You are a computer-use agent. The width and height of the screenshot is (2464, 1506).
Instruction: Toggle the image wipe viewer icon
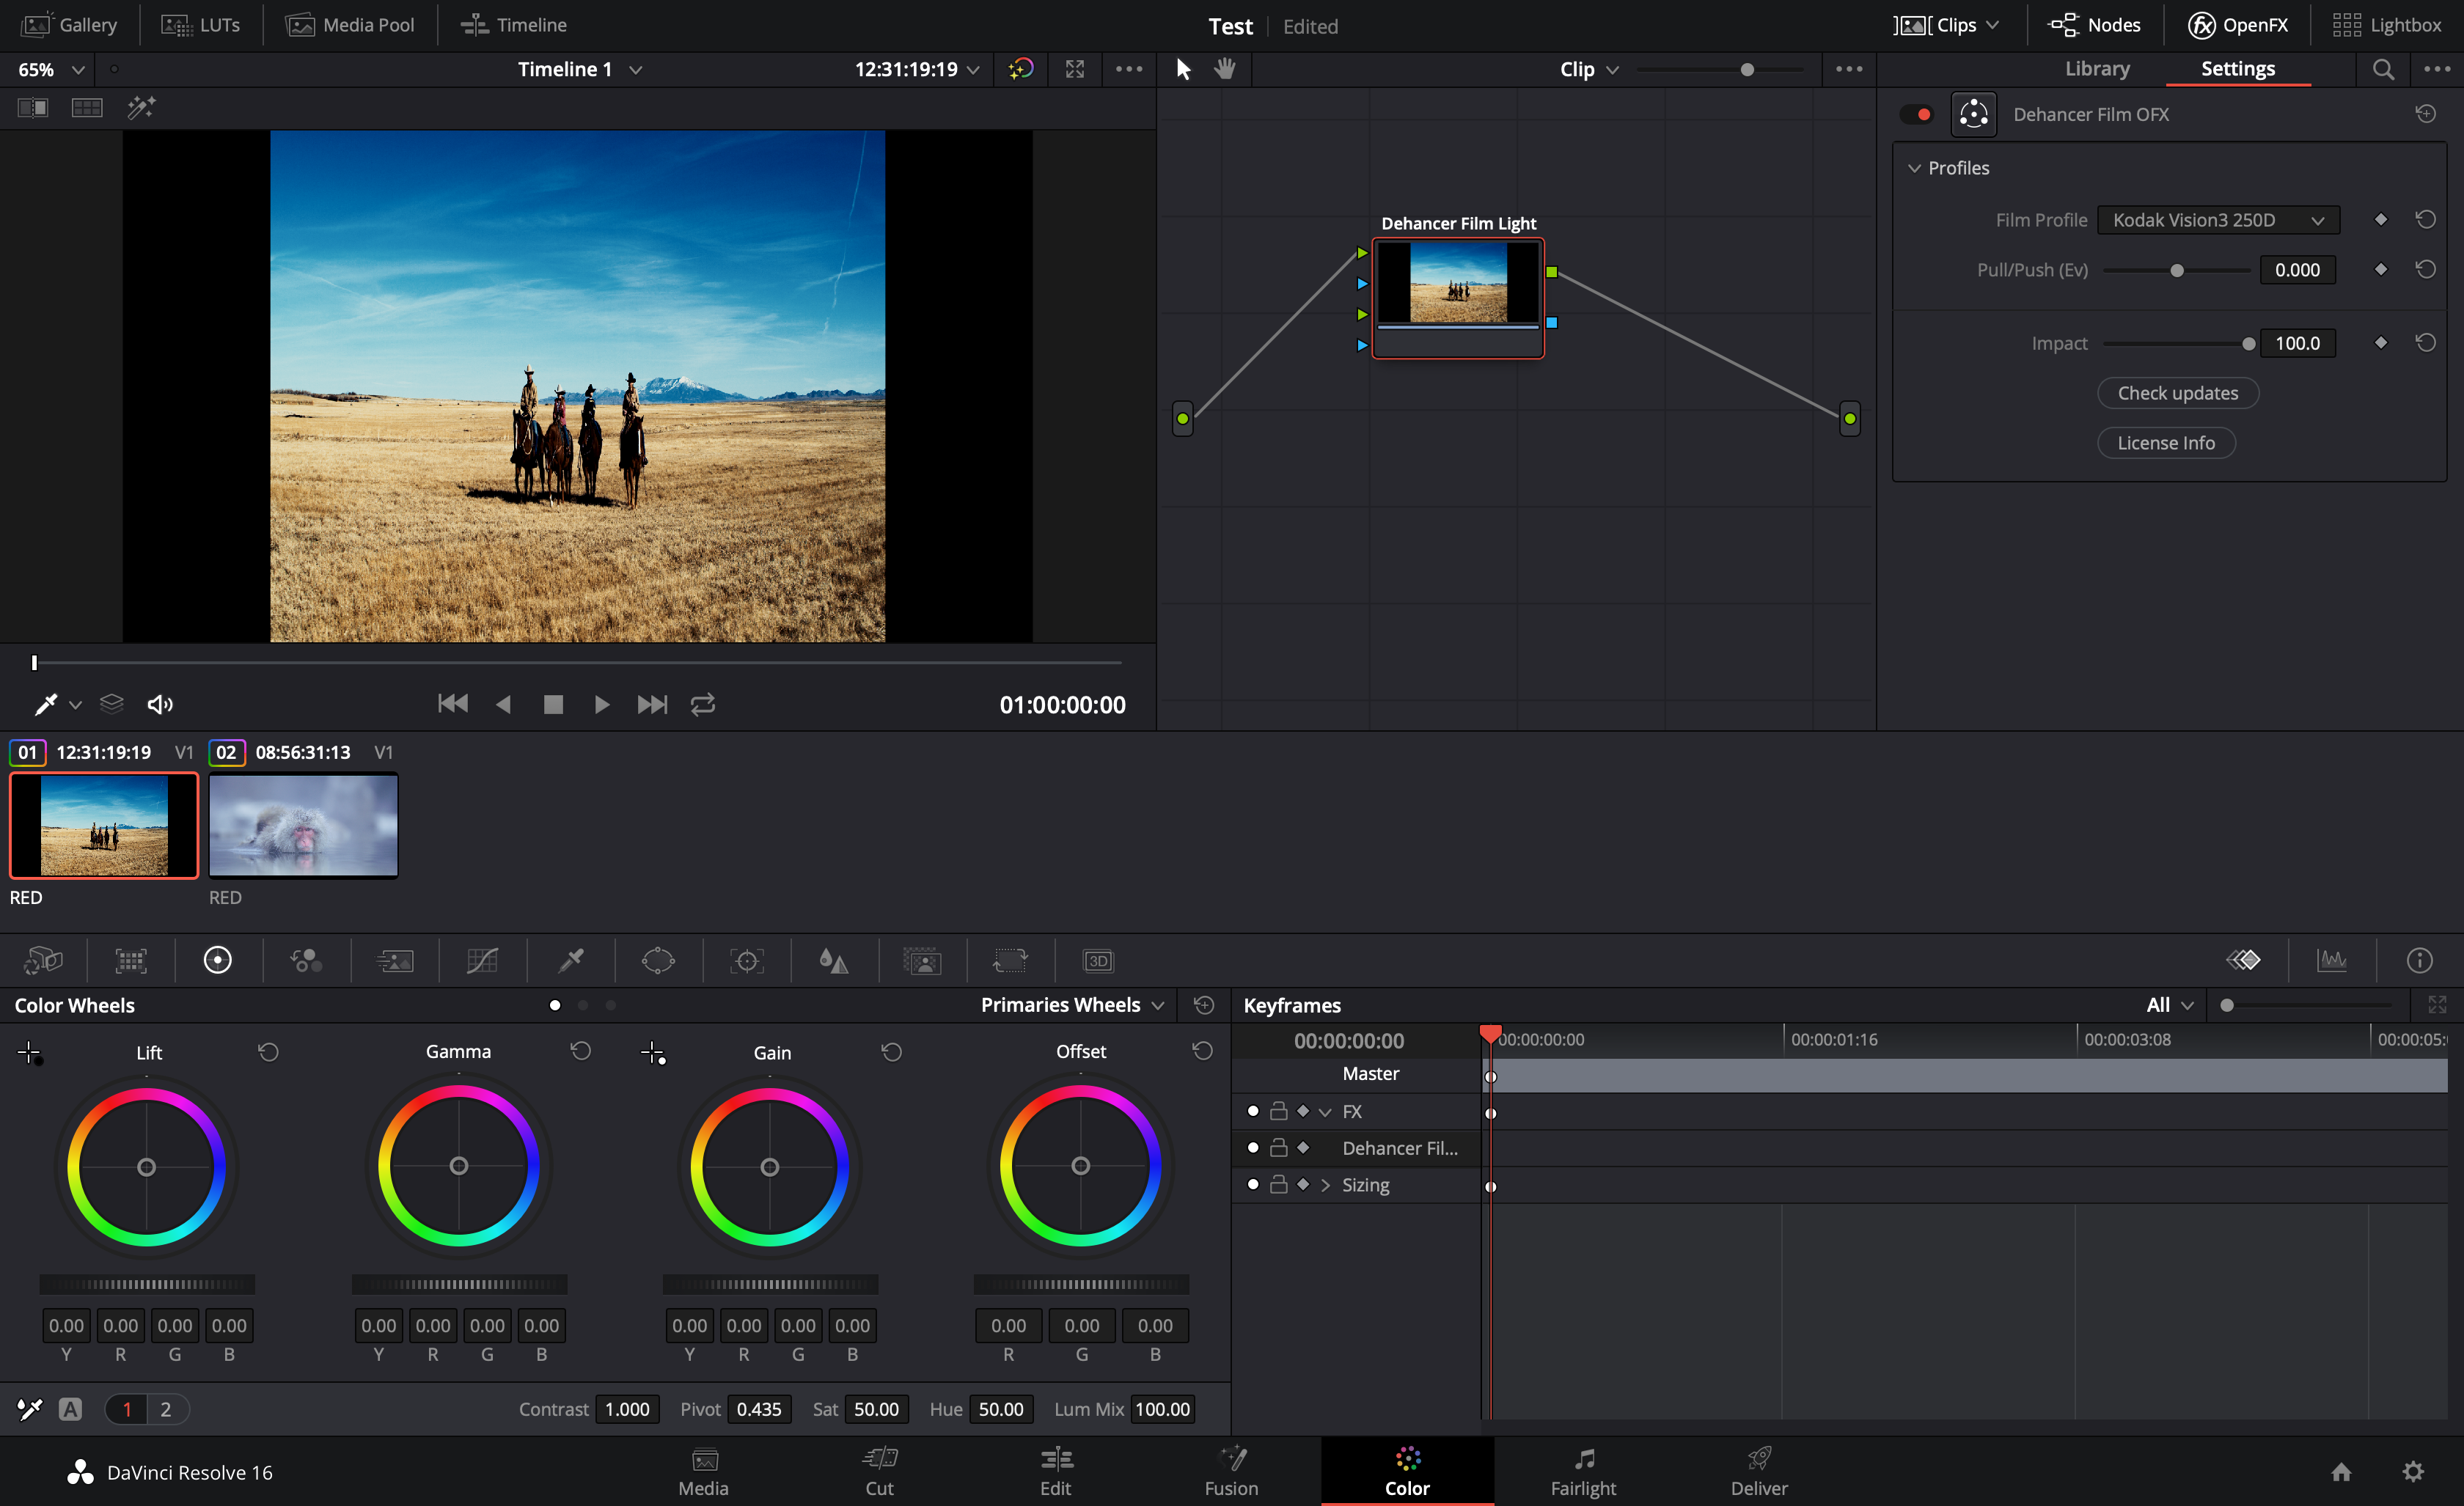33,107
